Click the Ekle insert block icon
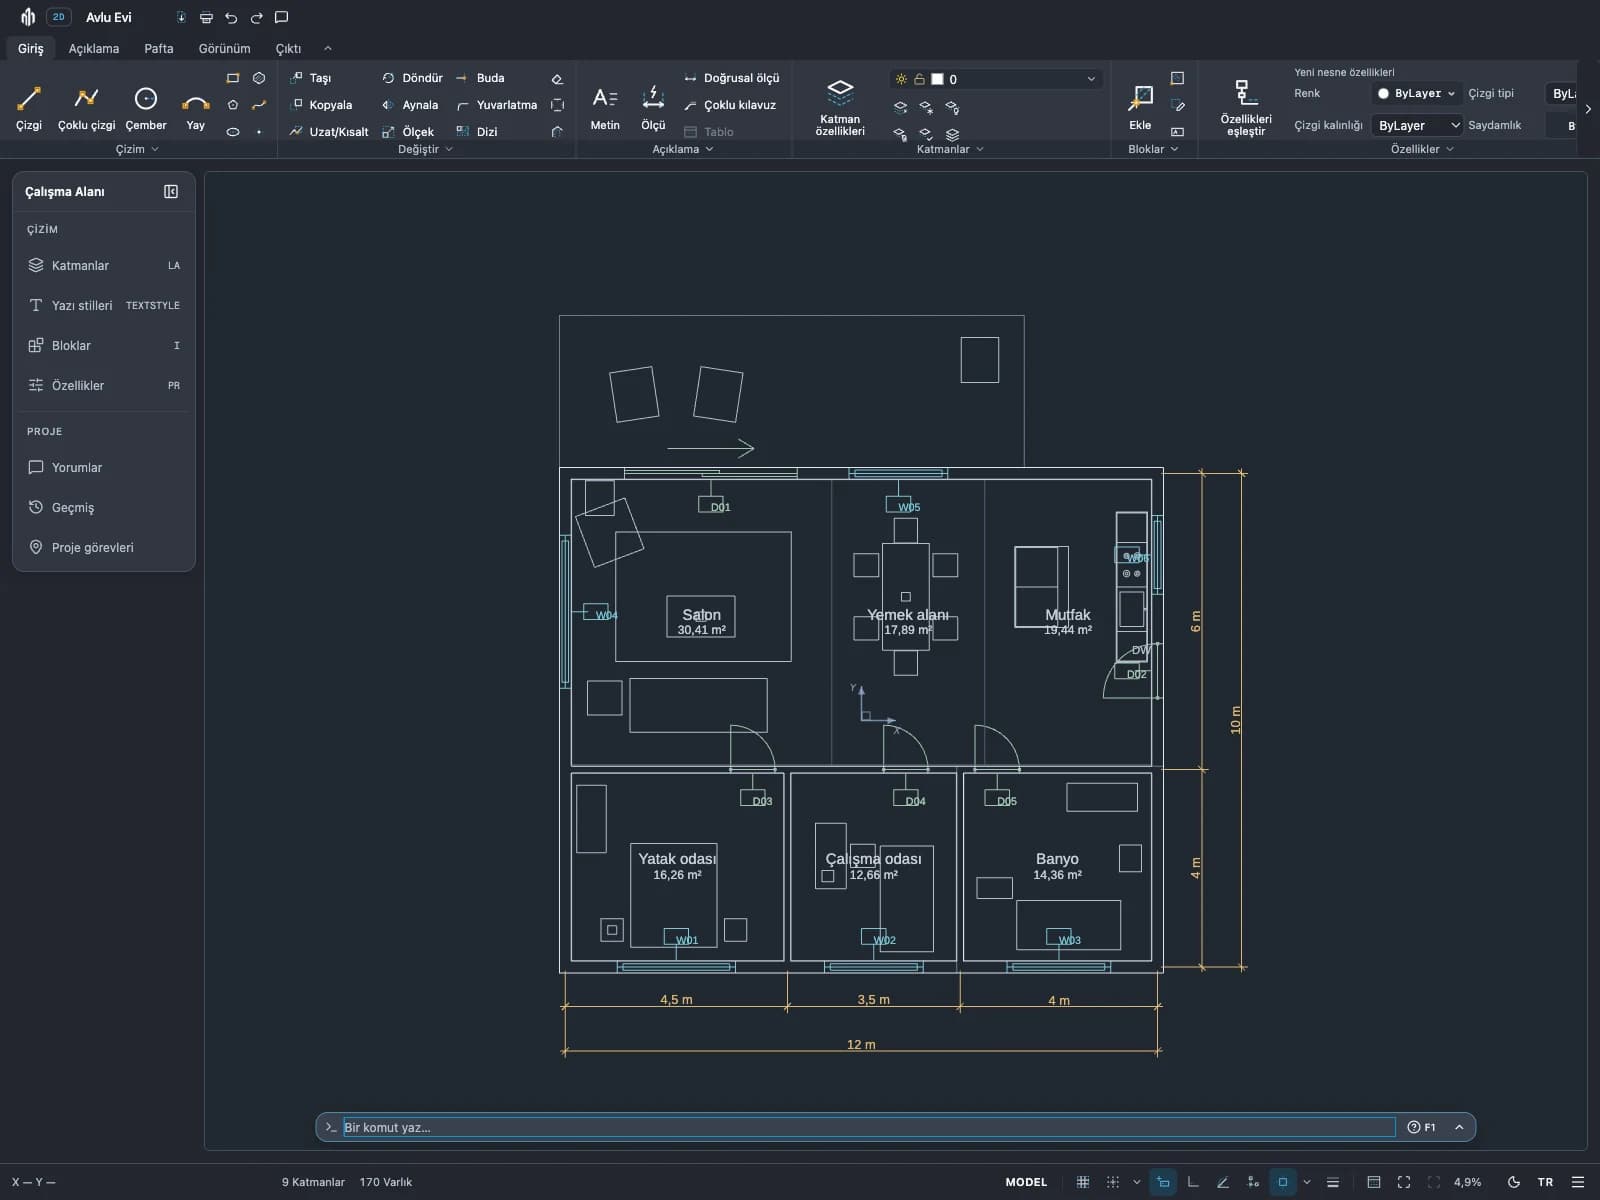This screenshot has width=1600, height=1200. tap(1140, 108)
